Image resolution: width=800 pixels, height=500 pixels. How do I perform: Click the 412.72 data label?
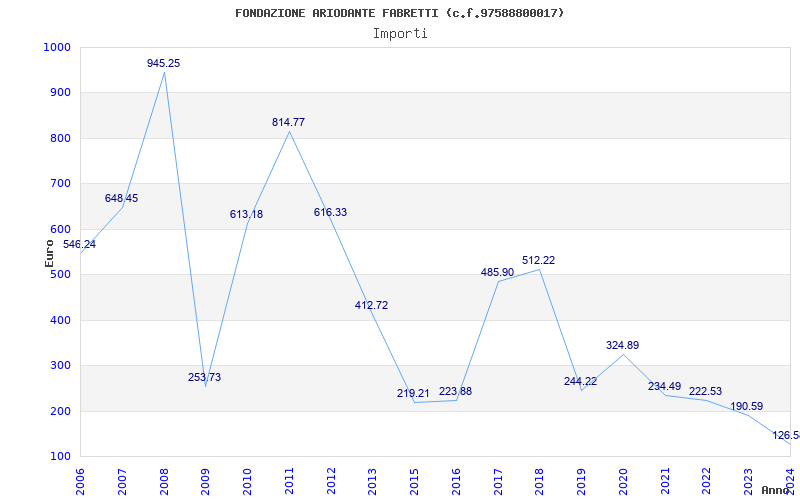pos(371,306)
